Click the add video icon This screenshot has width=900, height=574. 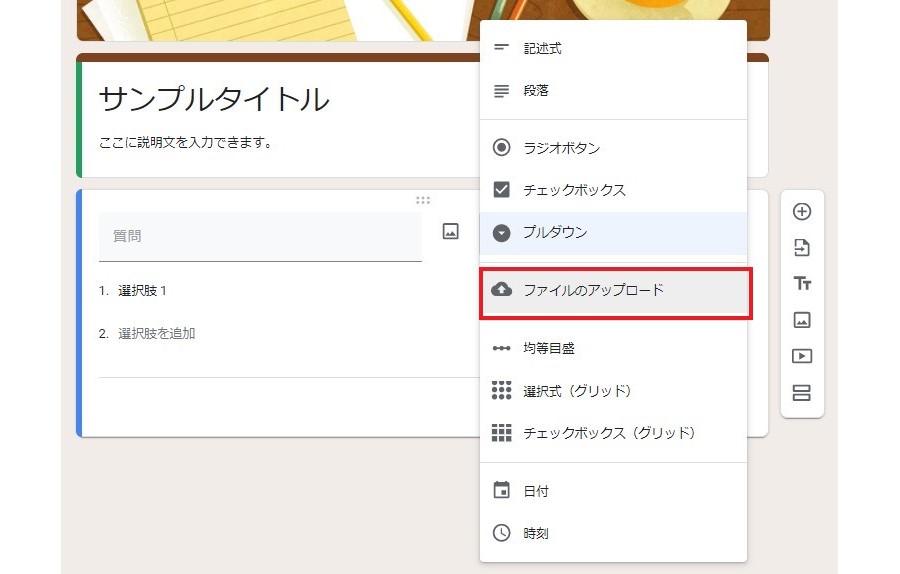coord(801,356)
